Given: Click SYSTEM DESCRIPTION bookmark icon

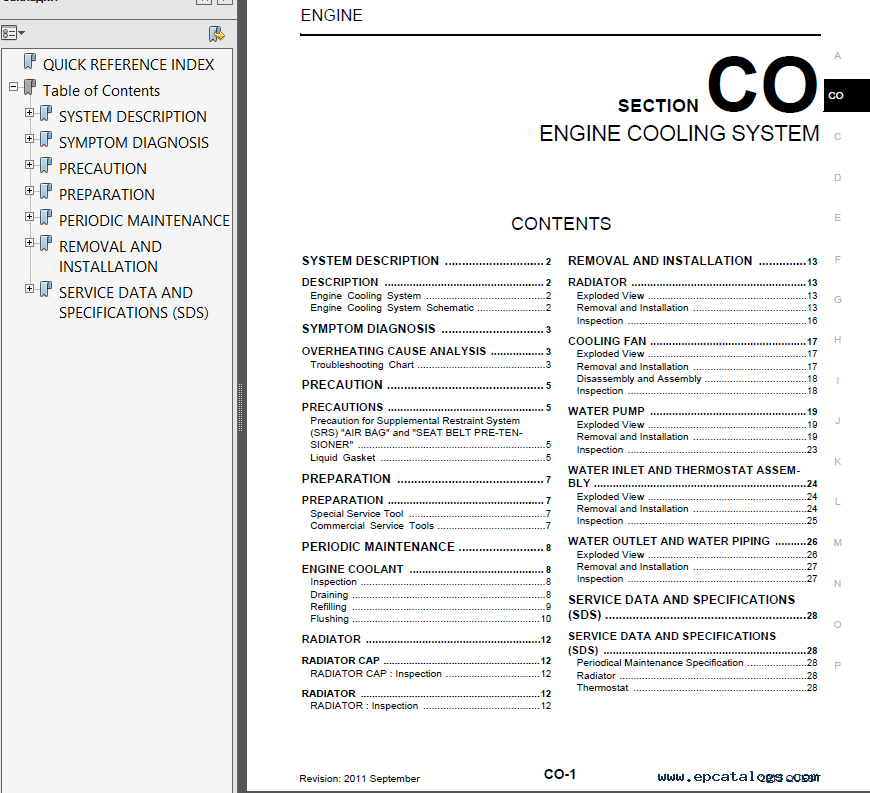Looking at the screenshot, I should (46, 114).
